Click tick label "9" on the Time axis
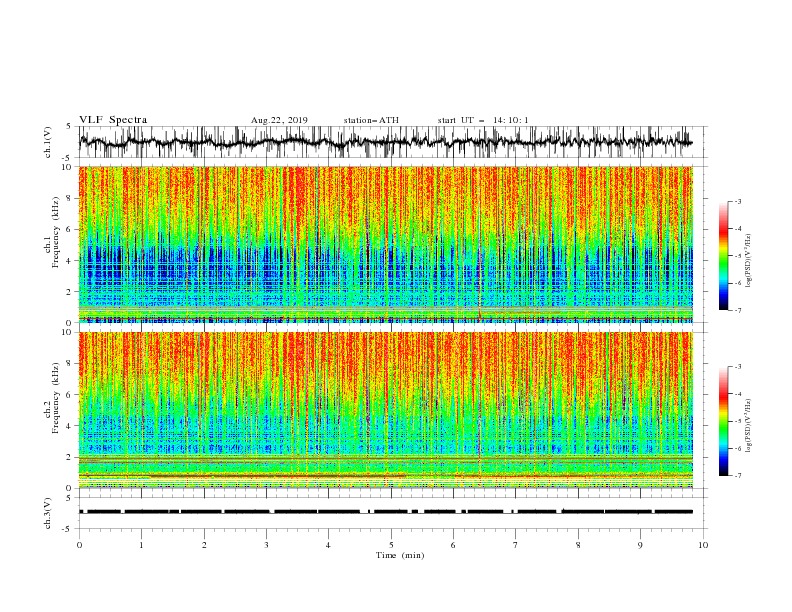This screenshot has width=792, height=612. 640,545
